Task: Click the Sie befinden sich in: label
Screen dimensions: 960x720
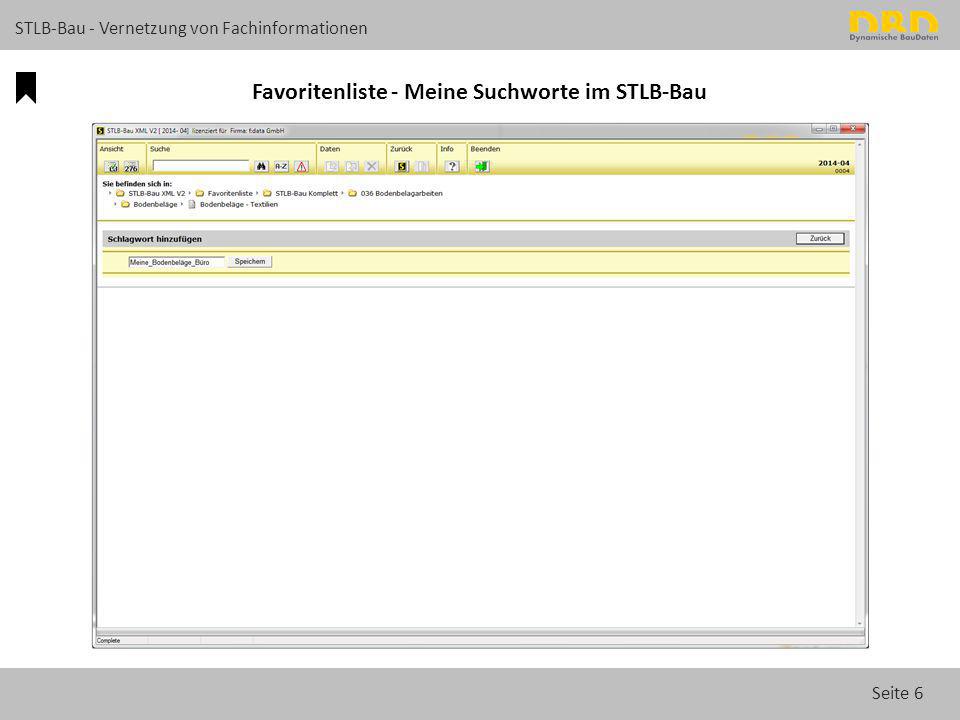Action: (x=137, y=184)
